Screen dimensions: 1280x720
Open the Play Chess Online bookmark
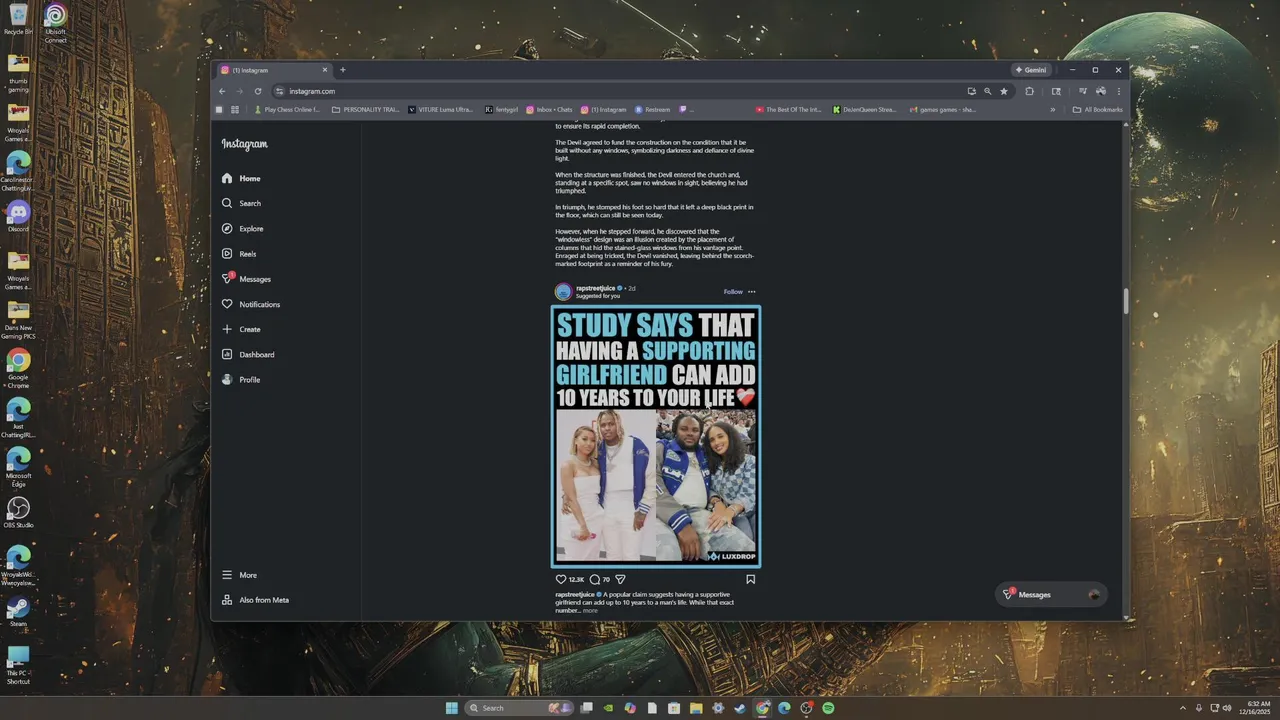[288, 110]
